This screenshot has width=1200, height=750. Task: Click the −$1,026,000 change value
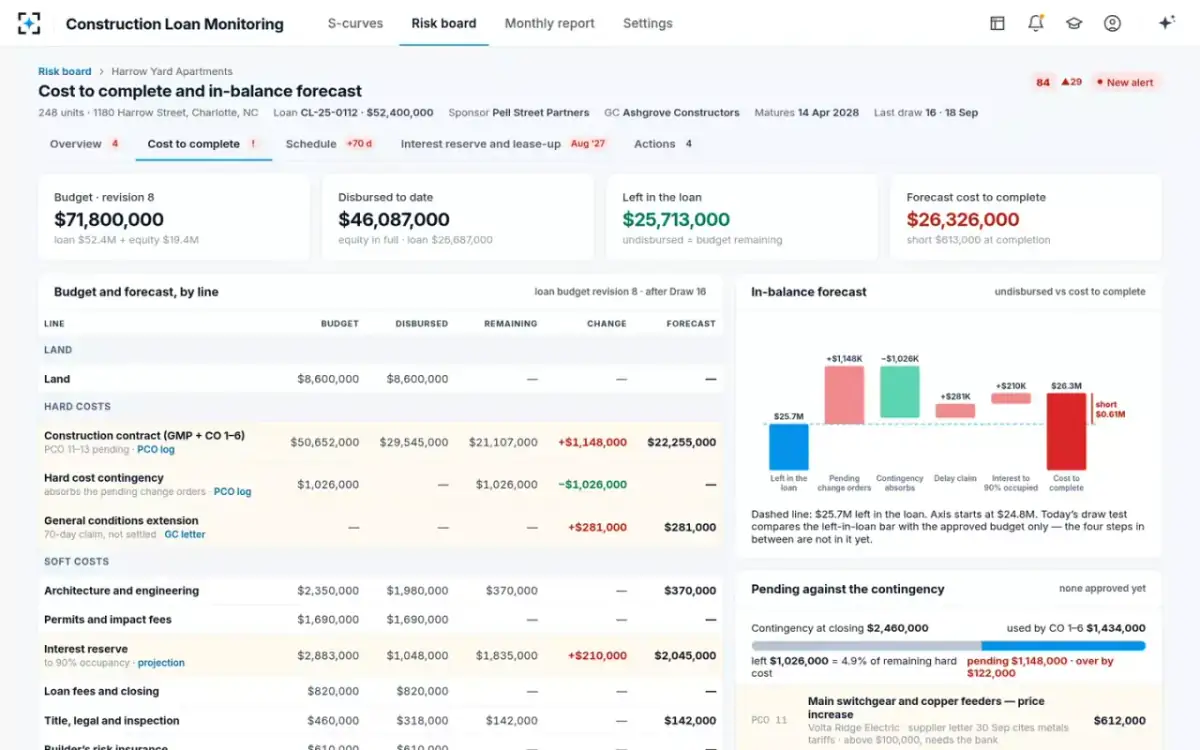(x=593, y=485)
